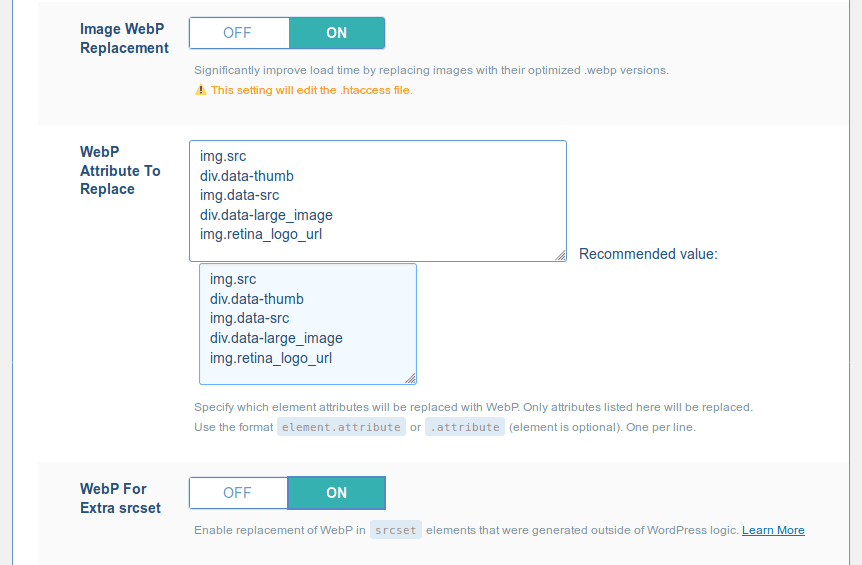
Task: Click inside WebP Attribute To Replace textarea
Action: [378, 201]
